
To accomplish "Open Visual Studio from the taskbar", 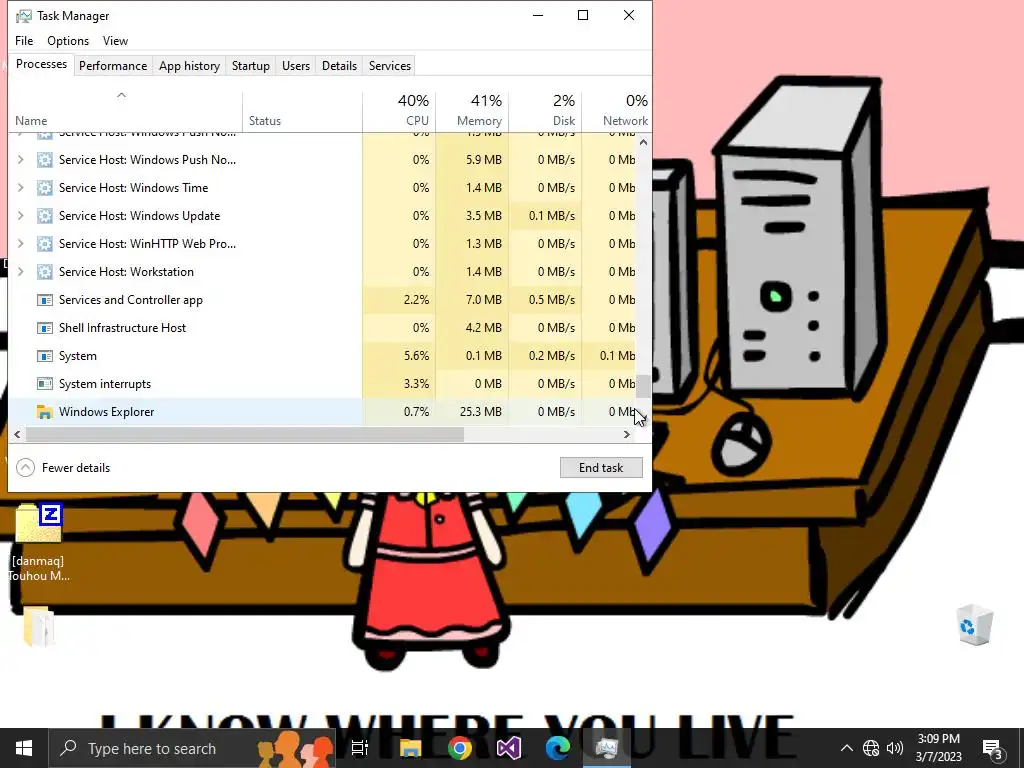I will tap(509, 748).
